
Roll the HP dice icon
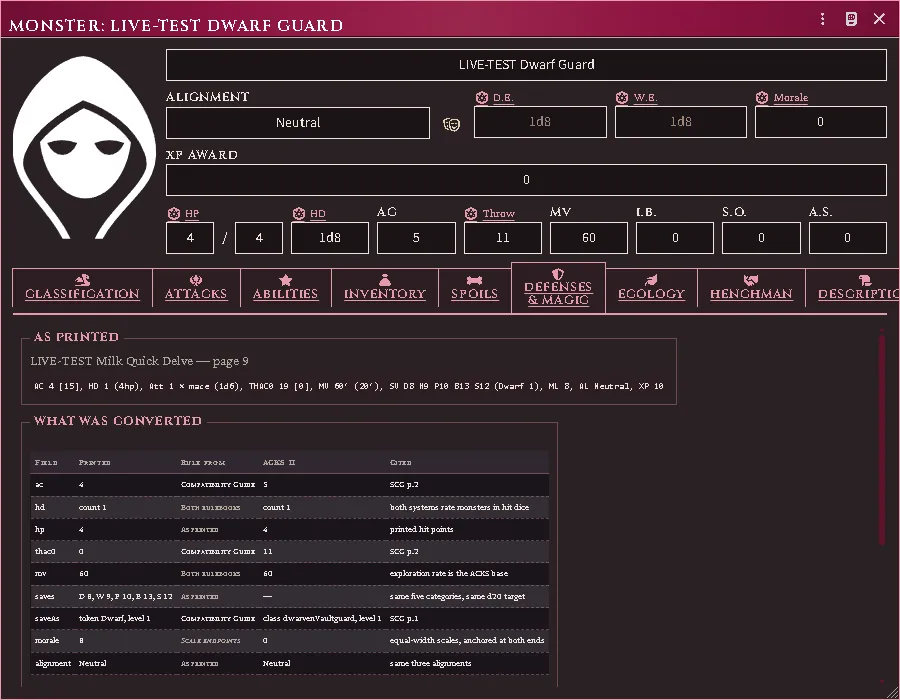[x=173, y=213]
